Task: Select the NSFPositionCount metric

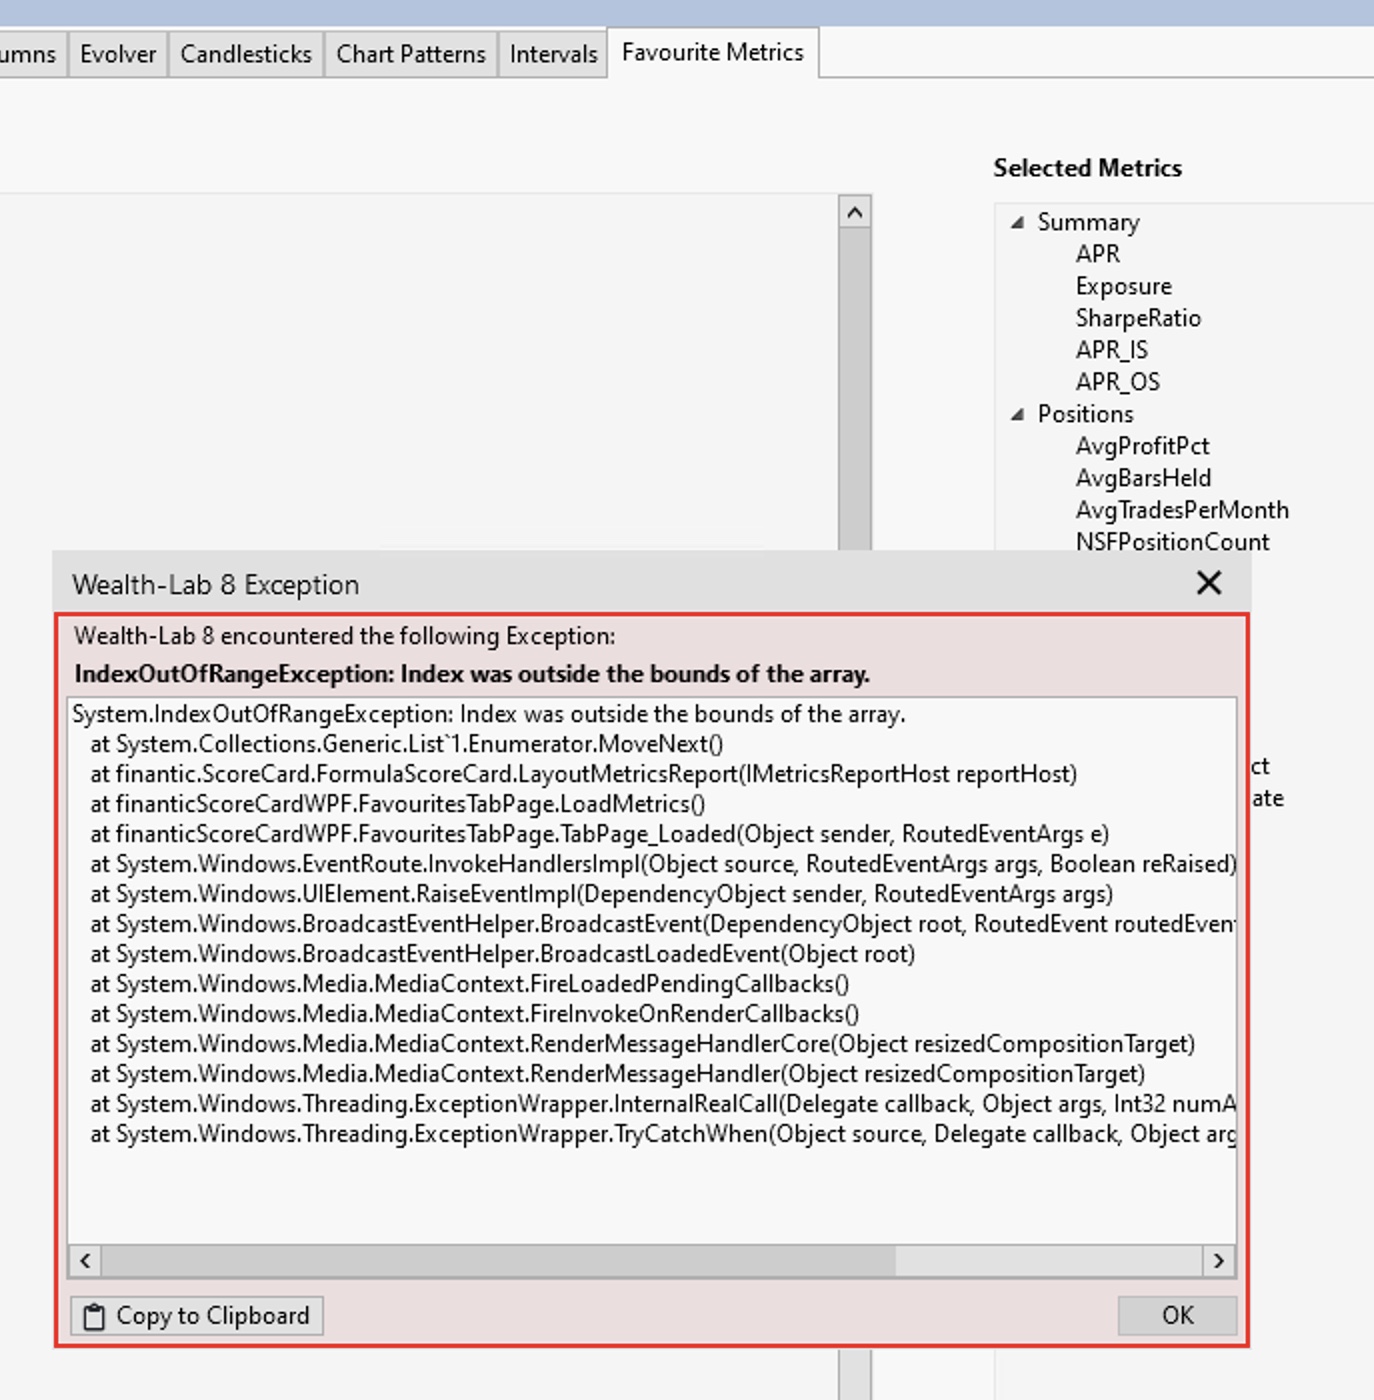Action: 1172,542
